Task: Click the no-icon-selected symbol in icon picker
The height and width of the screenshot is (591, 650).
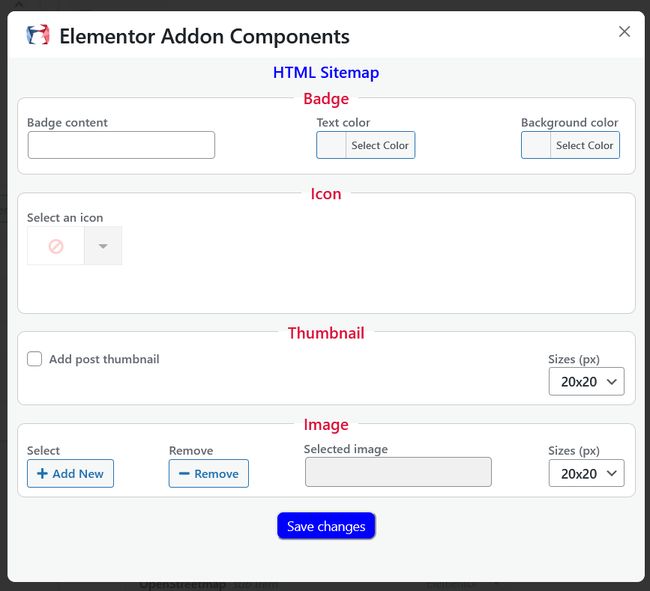Action: pos(56,246)
